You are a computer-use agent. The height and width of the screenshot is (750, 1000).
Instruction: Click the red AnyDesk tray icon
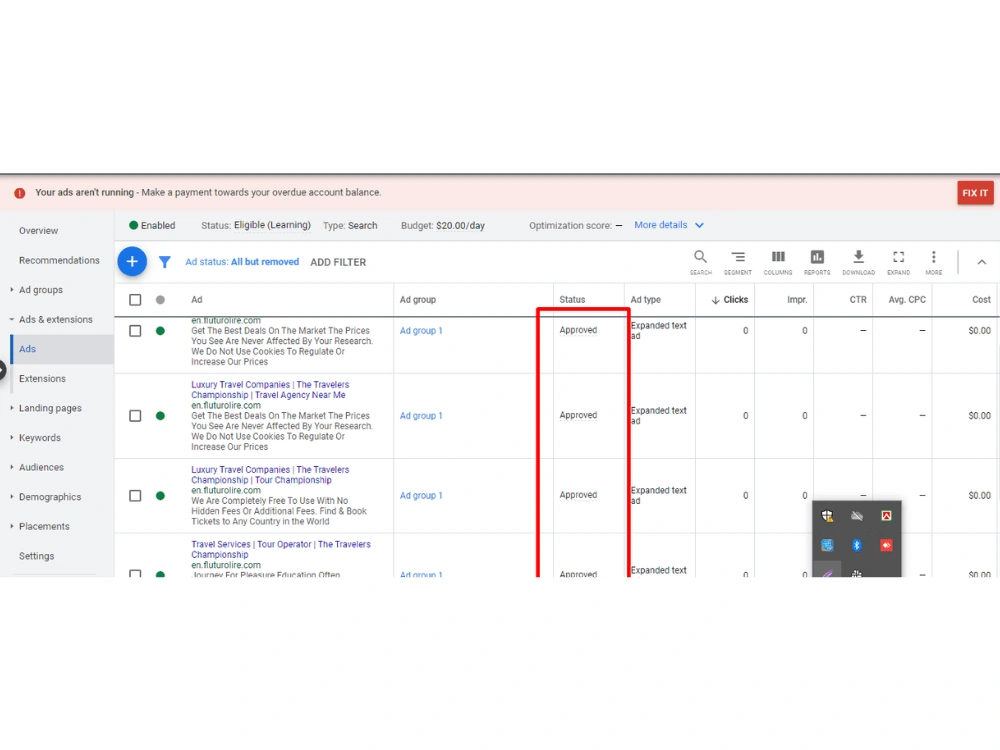(x=886, y=545)
